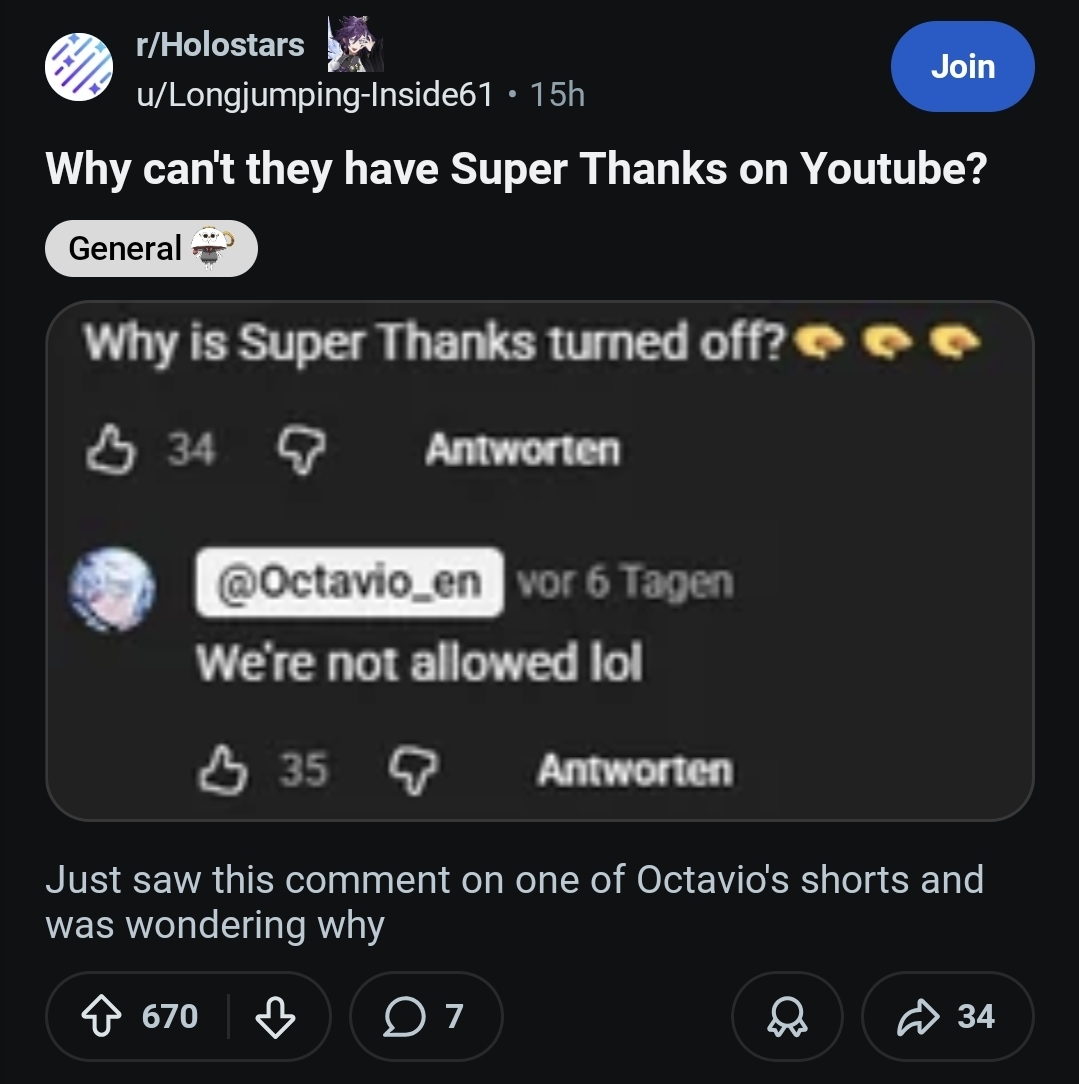
Task: Filter posts by General flair
Action: point(151,248)
